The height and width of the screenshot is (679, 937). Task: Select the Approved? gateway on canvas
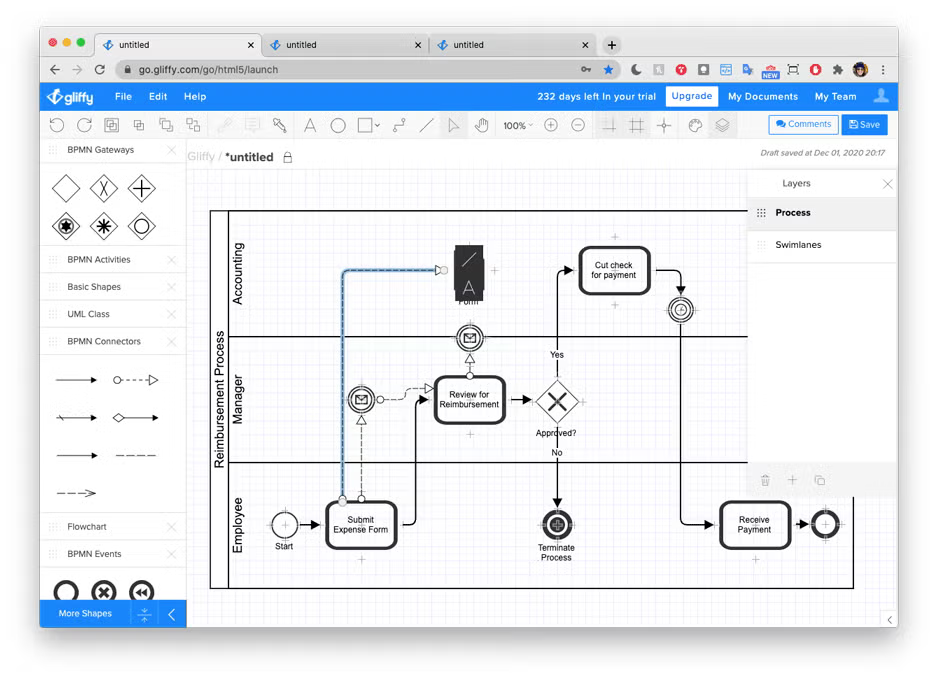pyautogui.click(x=557, y=402)
